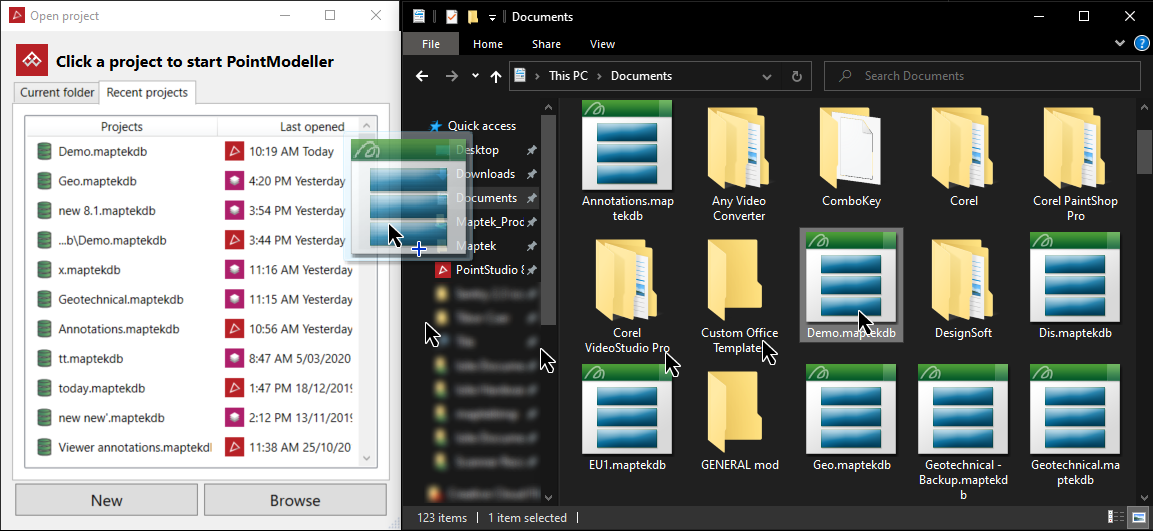
Task: Go up one folder level arrow
Action: pyautogui.click(x=497, y=76)
